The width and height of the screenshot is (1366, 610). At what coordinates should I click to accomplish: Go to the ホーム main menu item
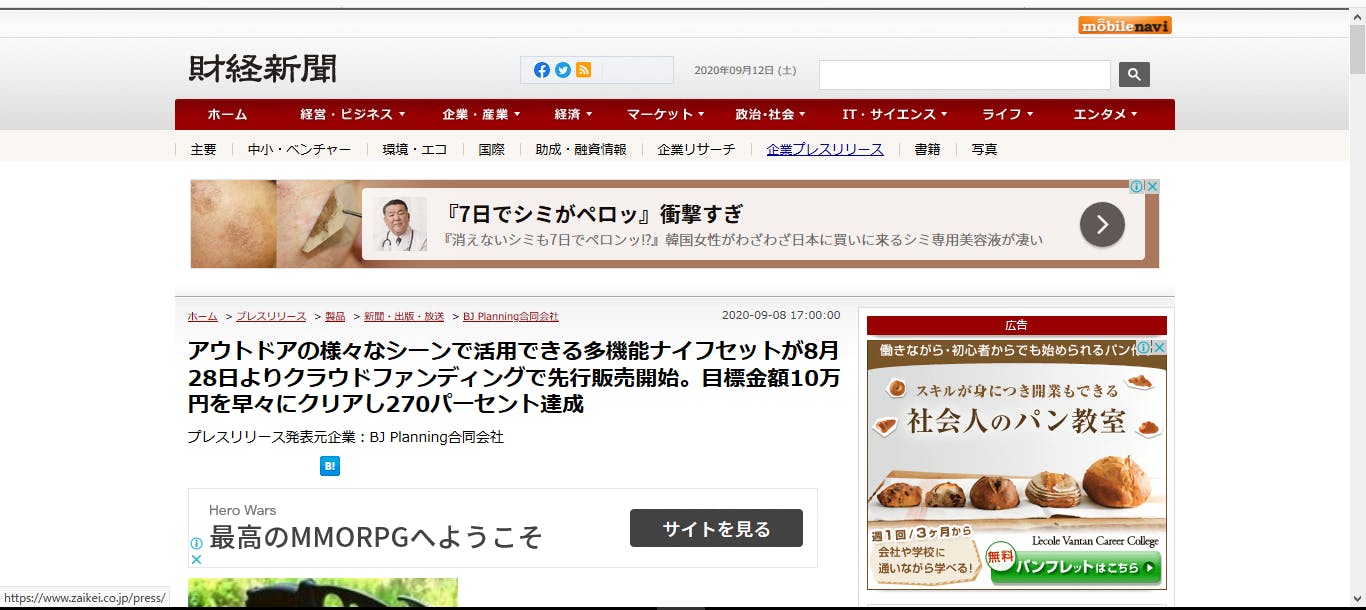point(227,115)
